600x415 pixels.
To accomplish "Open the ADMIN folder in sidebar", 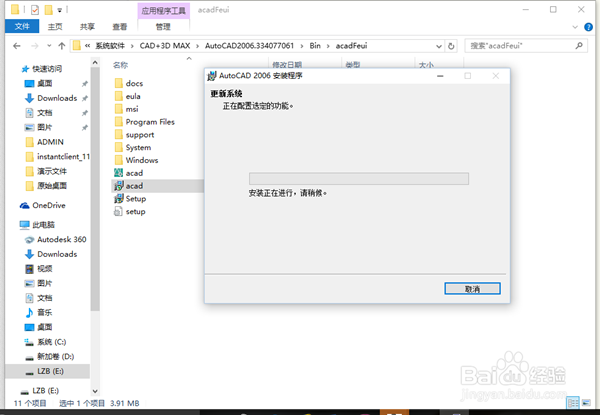I will (x=44, y=142).
